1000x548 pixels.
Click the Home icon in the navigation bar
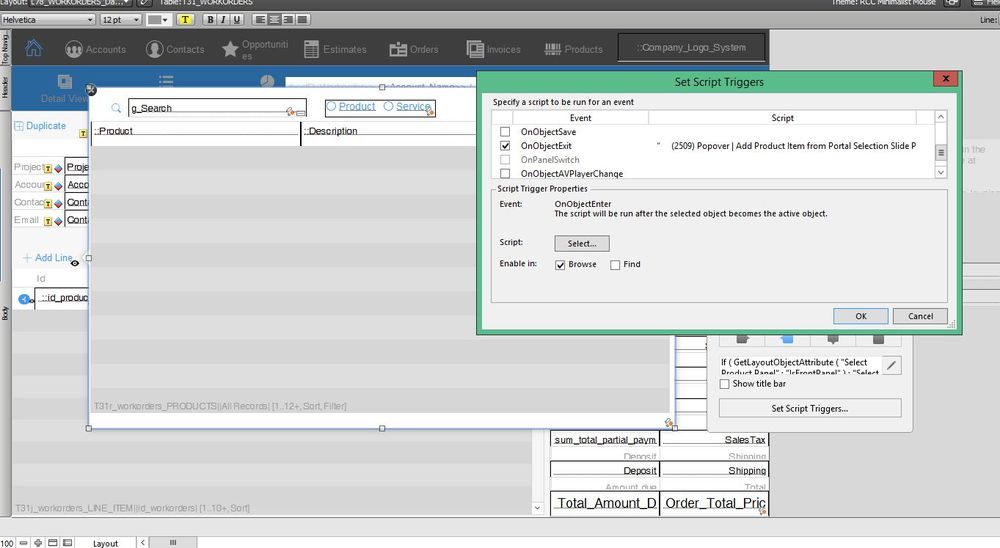34,48
